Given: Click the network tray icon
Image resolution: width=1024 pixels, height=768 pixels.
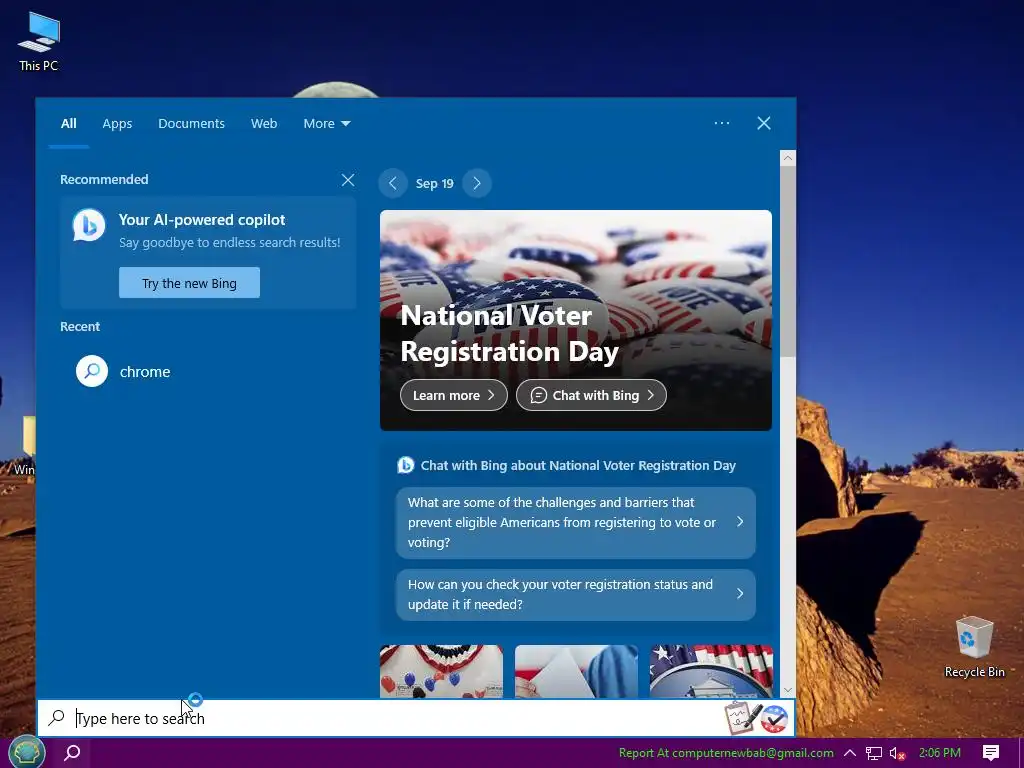Looking at the screenshot, I should [x=874, y=753].
